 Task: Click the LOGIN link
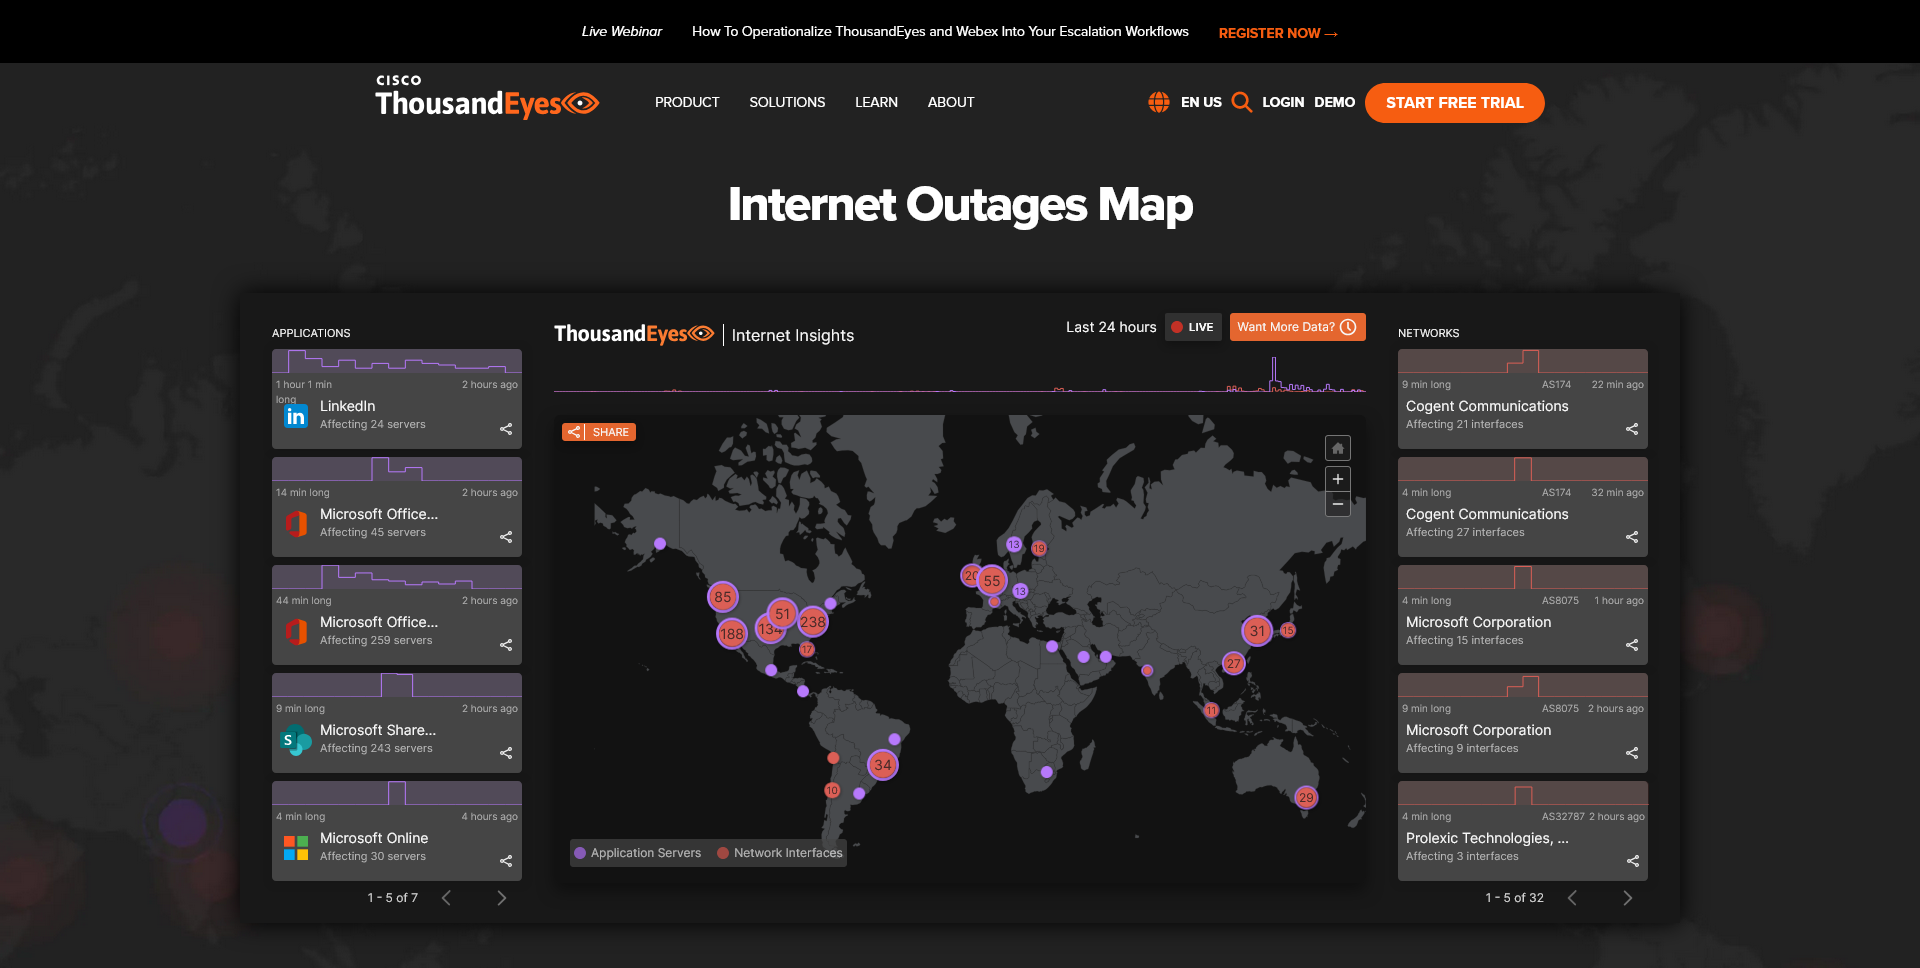(x=1283, y=102)
